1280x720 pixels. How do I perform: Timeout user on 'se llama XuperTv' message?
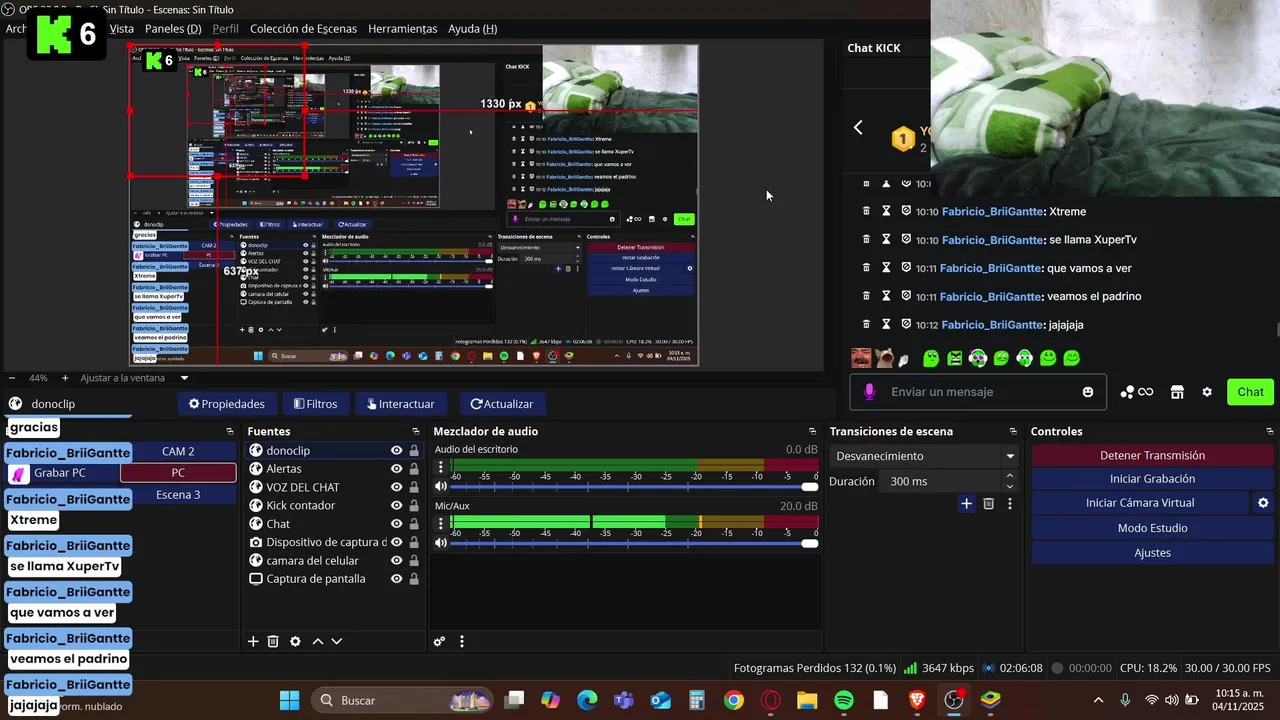(886, 240)
